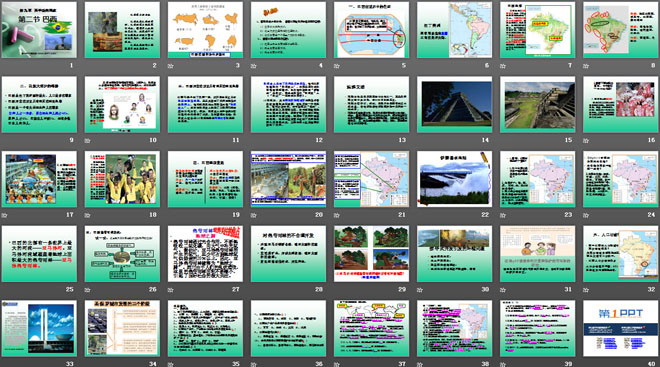This screenshot has width=660, height=367.
Task: Click animation star under slide 38
Action: 420,364
